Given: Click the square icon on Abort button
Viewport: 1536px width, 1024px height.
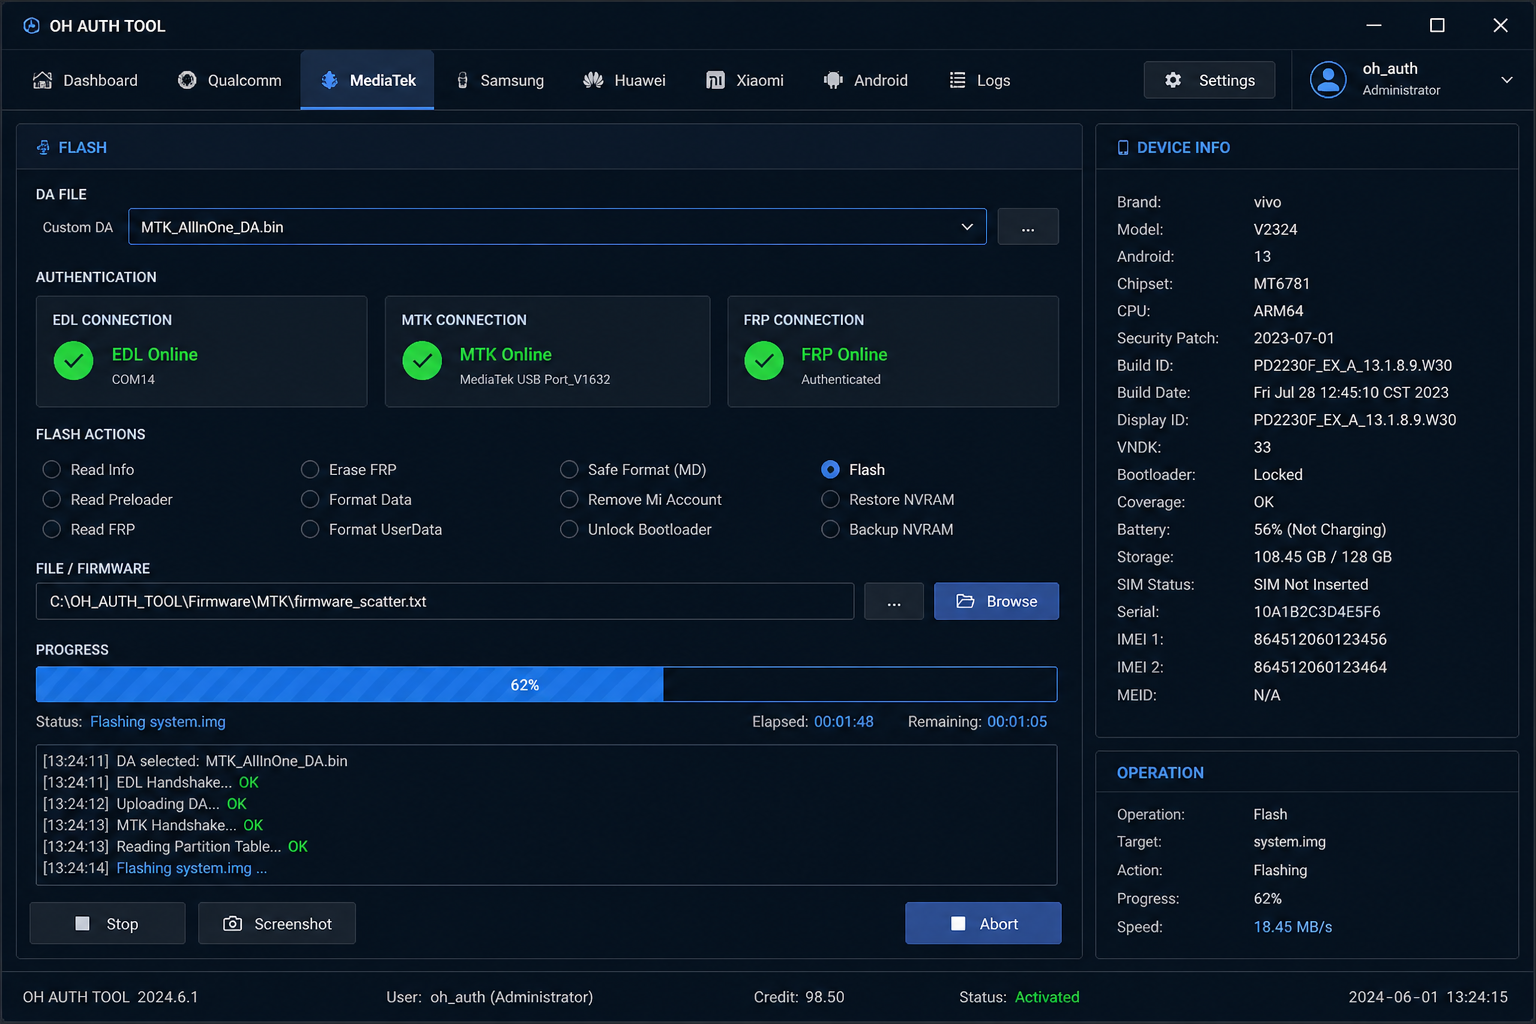Looking at the screenshot, I should [x=958, y=924].
